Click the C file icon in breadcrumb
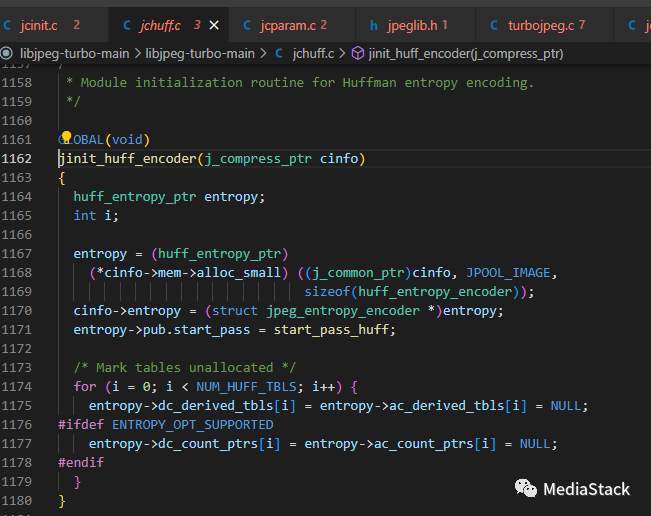 click(x=279, y=52)
